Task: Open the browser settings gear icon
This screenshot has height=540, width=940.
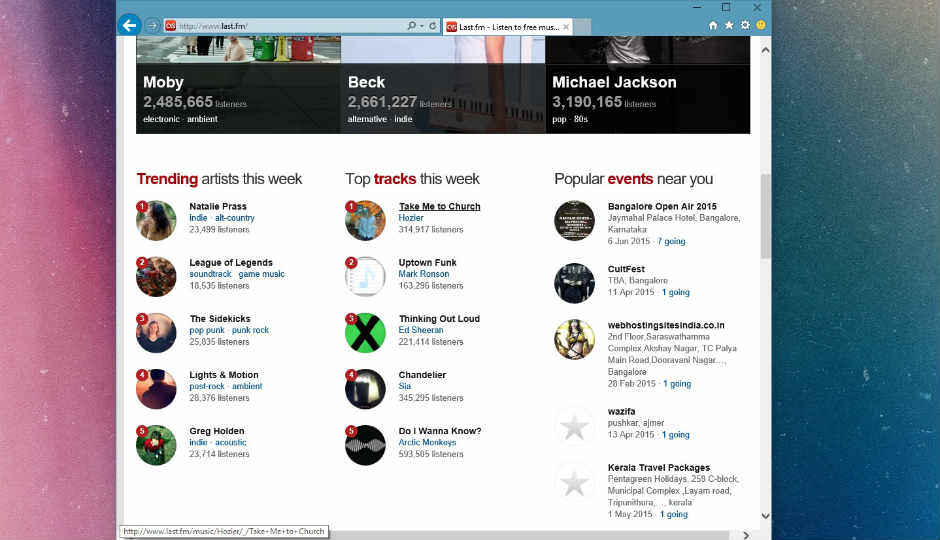Action: [745, 25]
